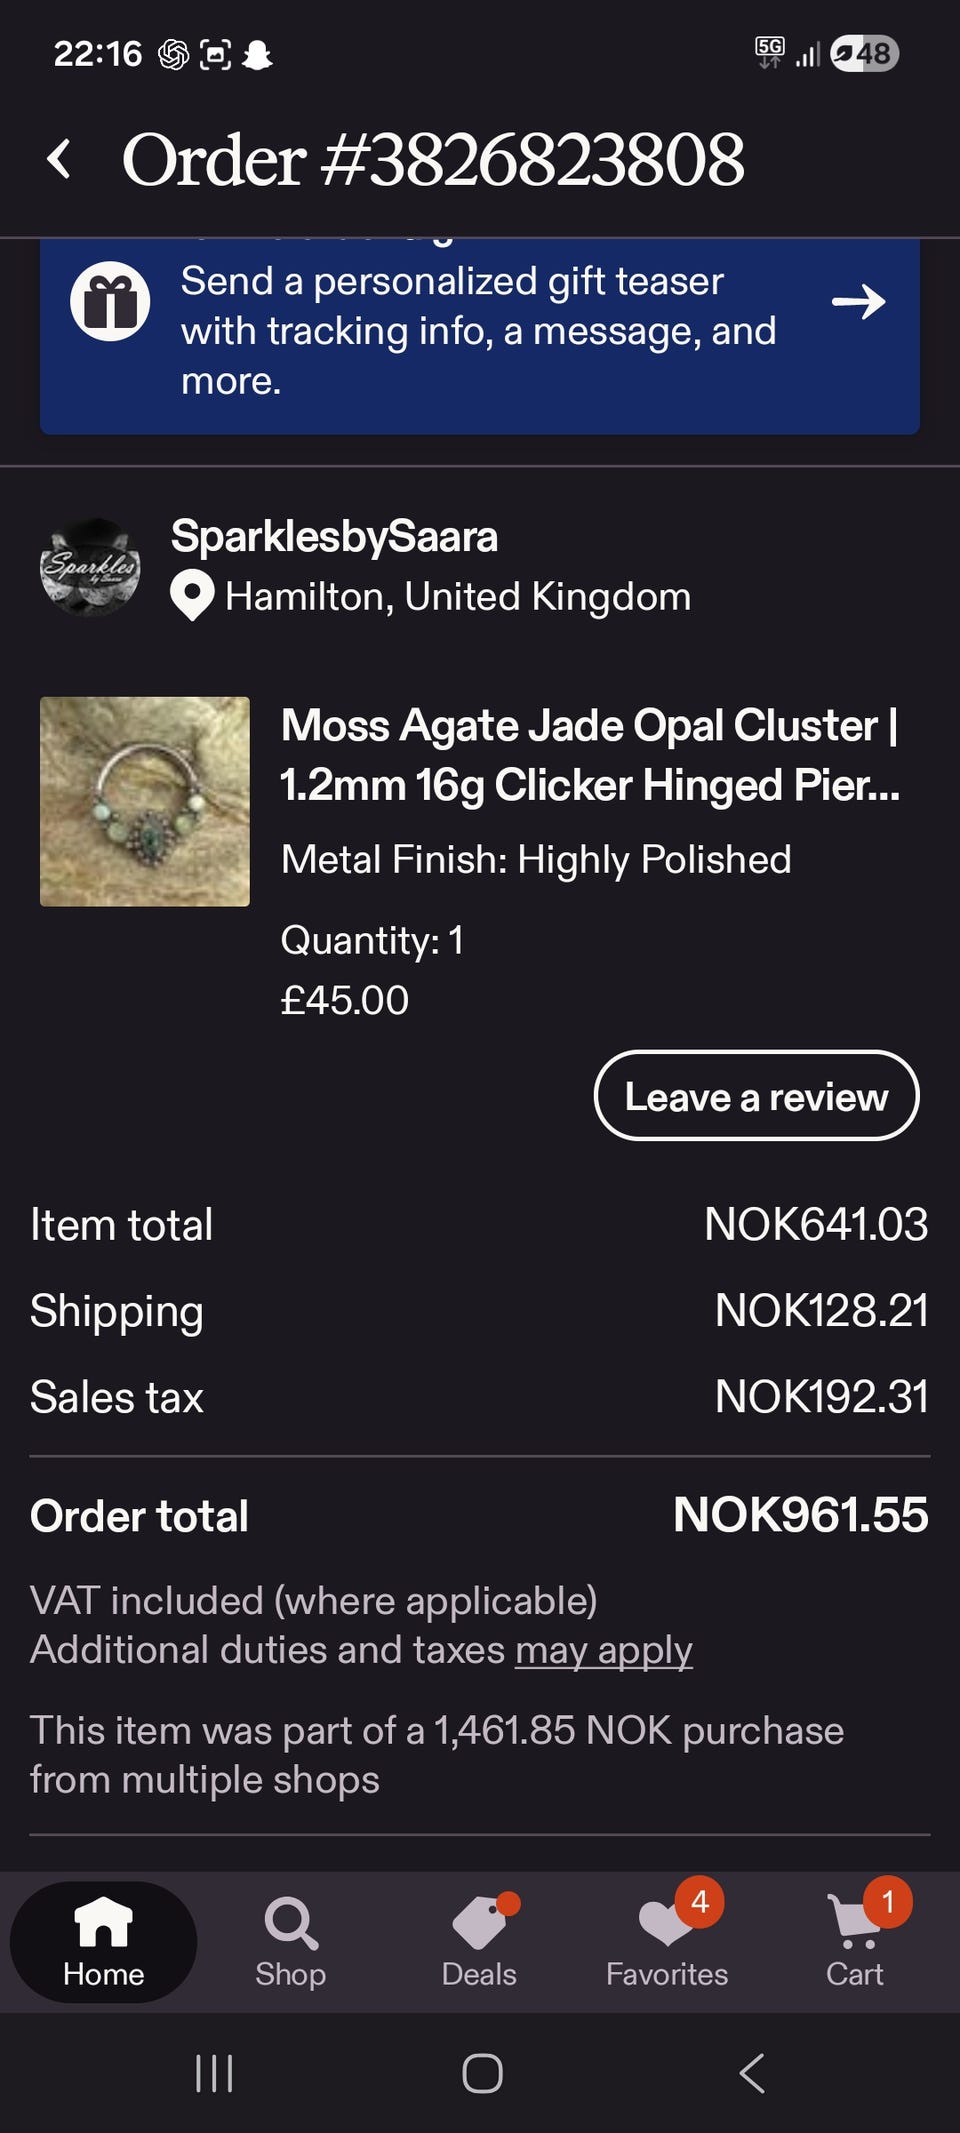
Task: Tap the location pin icon
Action: (192, 595)
